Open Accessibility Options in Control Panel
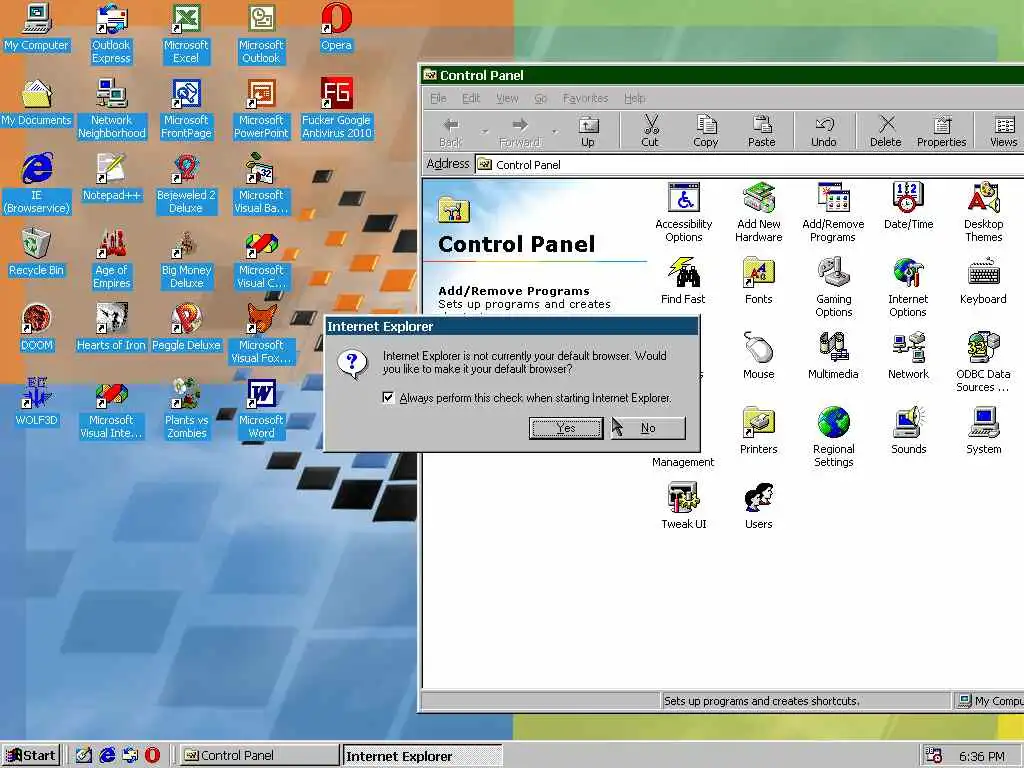 coord(683,212)
